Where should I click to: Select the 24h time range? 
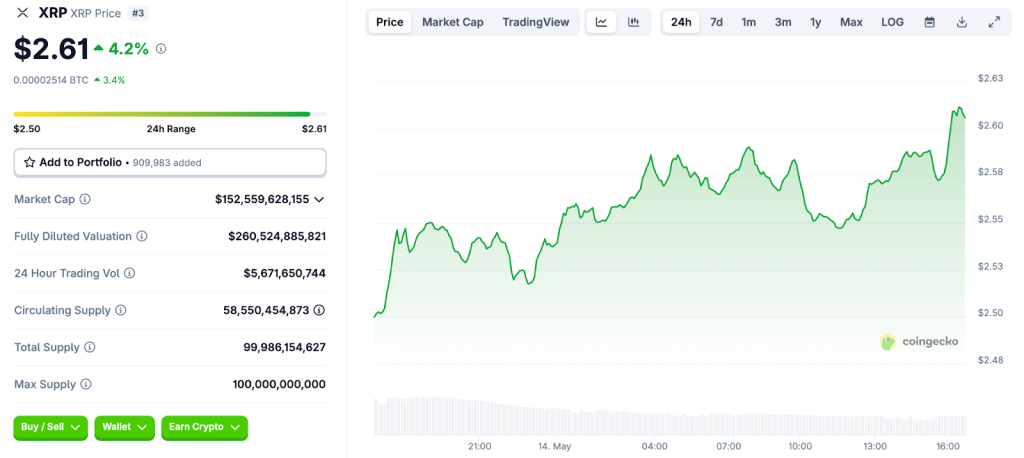681,22
